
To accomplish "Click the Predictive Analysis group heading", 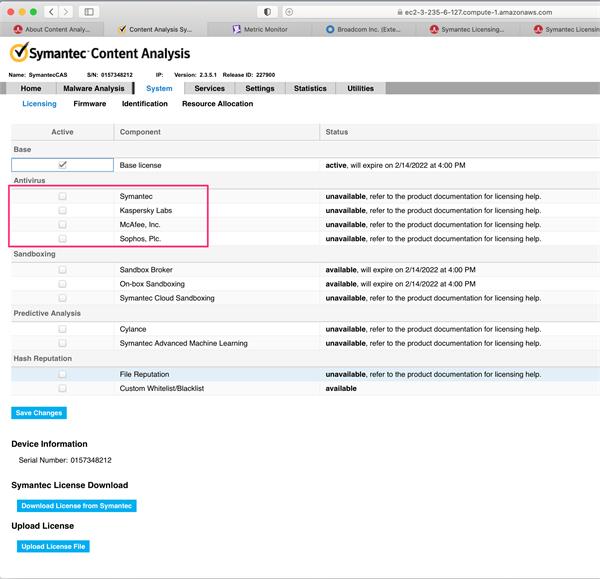I will point(47,313).
